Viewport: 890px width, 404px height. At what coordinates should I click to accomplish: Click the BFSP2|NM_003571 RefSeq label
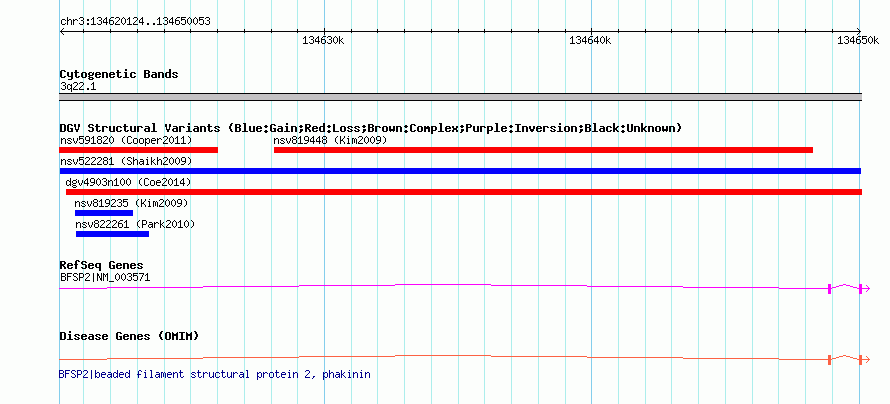pos(105,277)
